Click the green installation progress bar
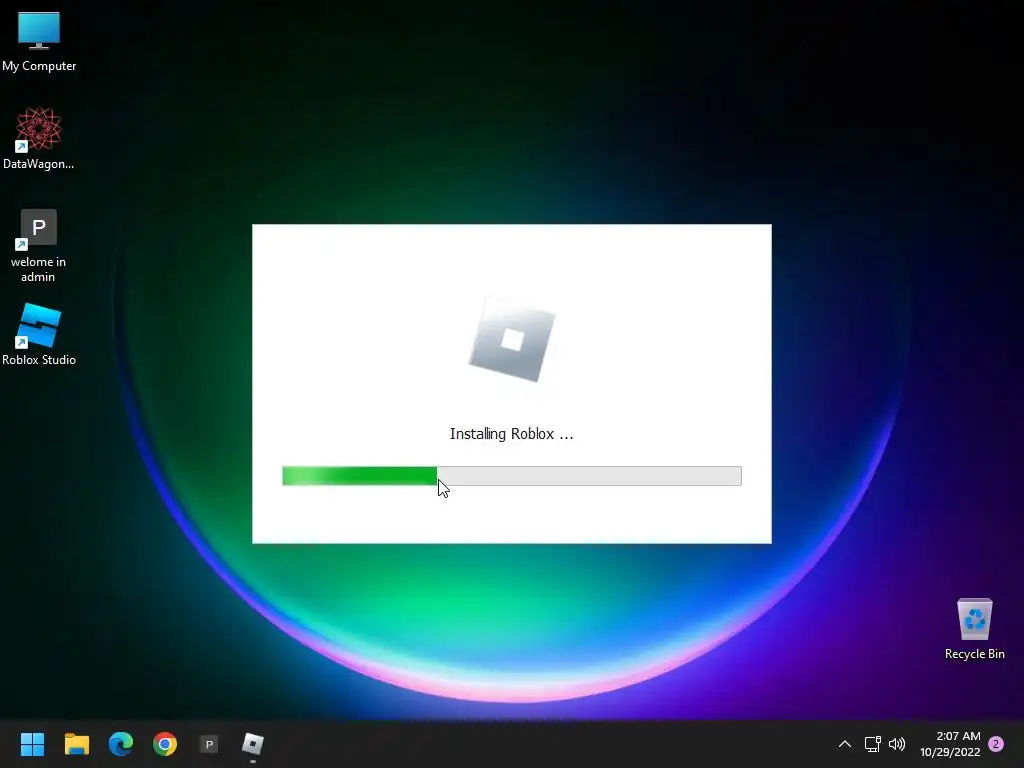 pyautogui.click(x=511, y=476)
